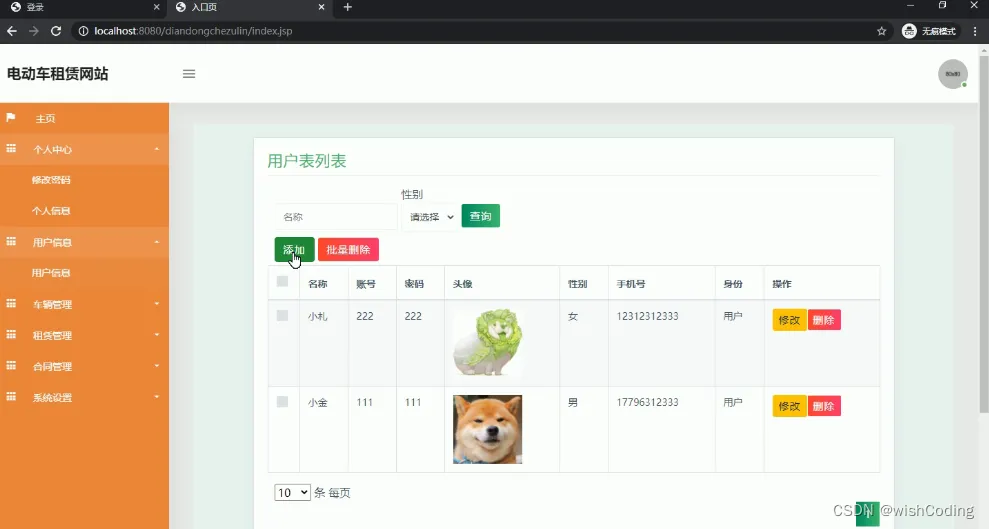Image resolution: width=989 pixels, height=529 pixels.
Task: Click the grid icon beside 用户信息 parent menu
Action: [x=11, y=241]
